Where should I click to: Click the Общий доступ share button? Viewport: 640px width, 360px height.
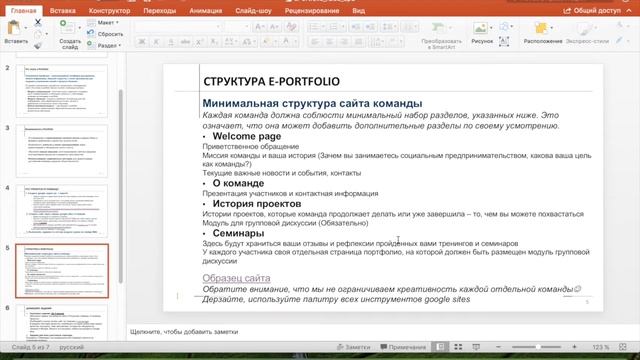click(592, 11)
